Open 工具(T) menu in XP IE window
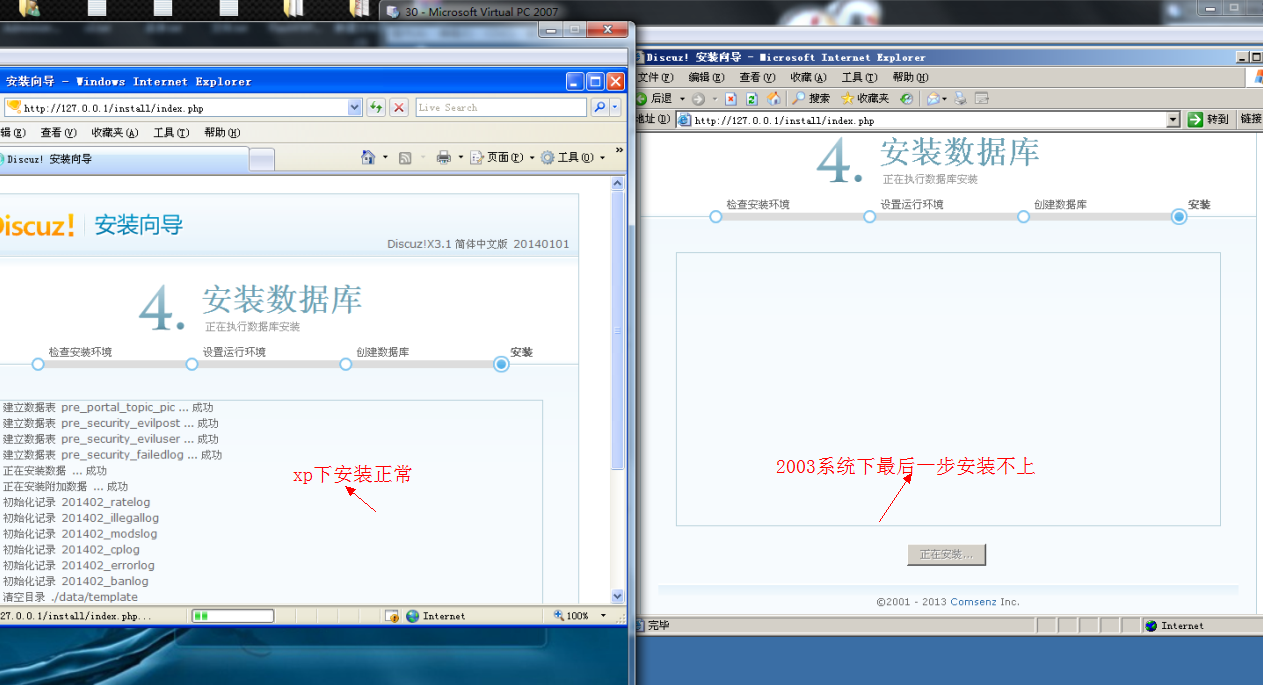Image resolution: width=1263 pixels, height=685 pixels. point(171,132)
